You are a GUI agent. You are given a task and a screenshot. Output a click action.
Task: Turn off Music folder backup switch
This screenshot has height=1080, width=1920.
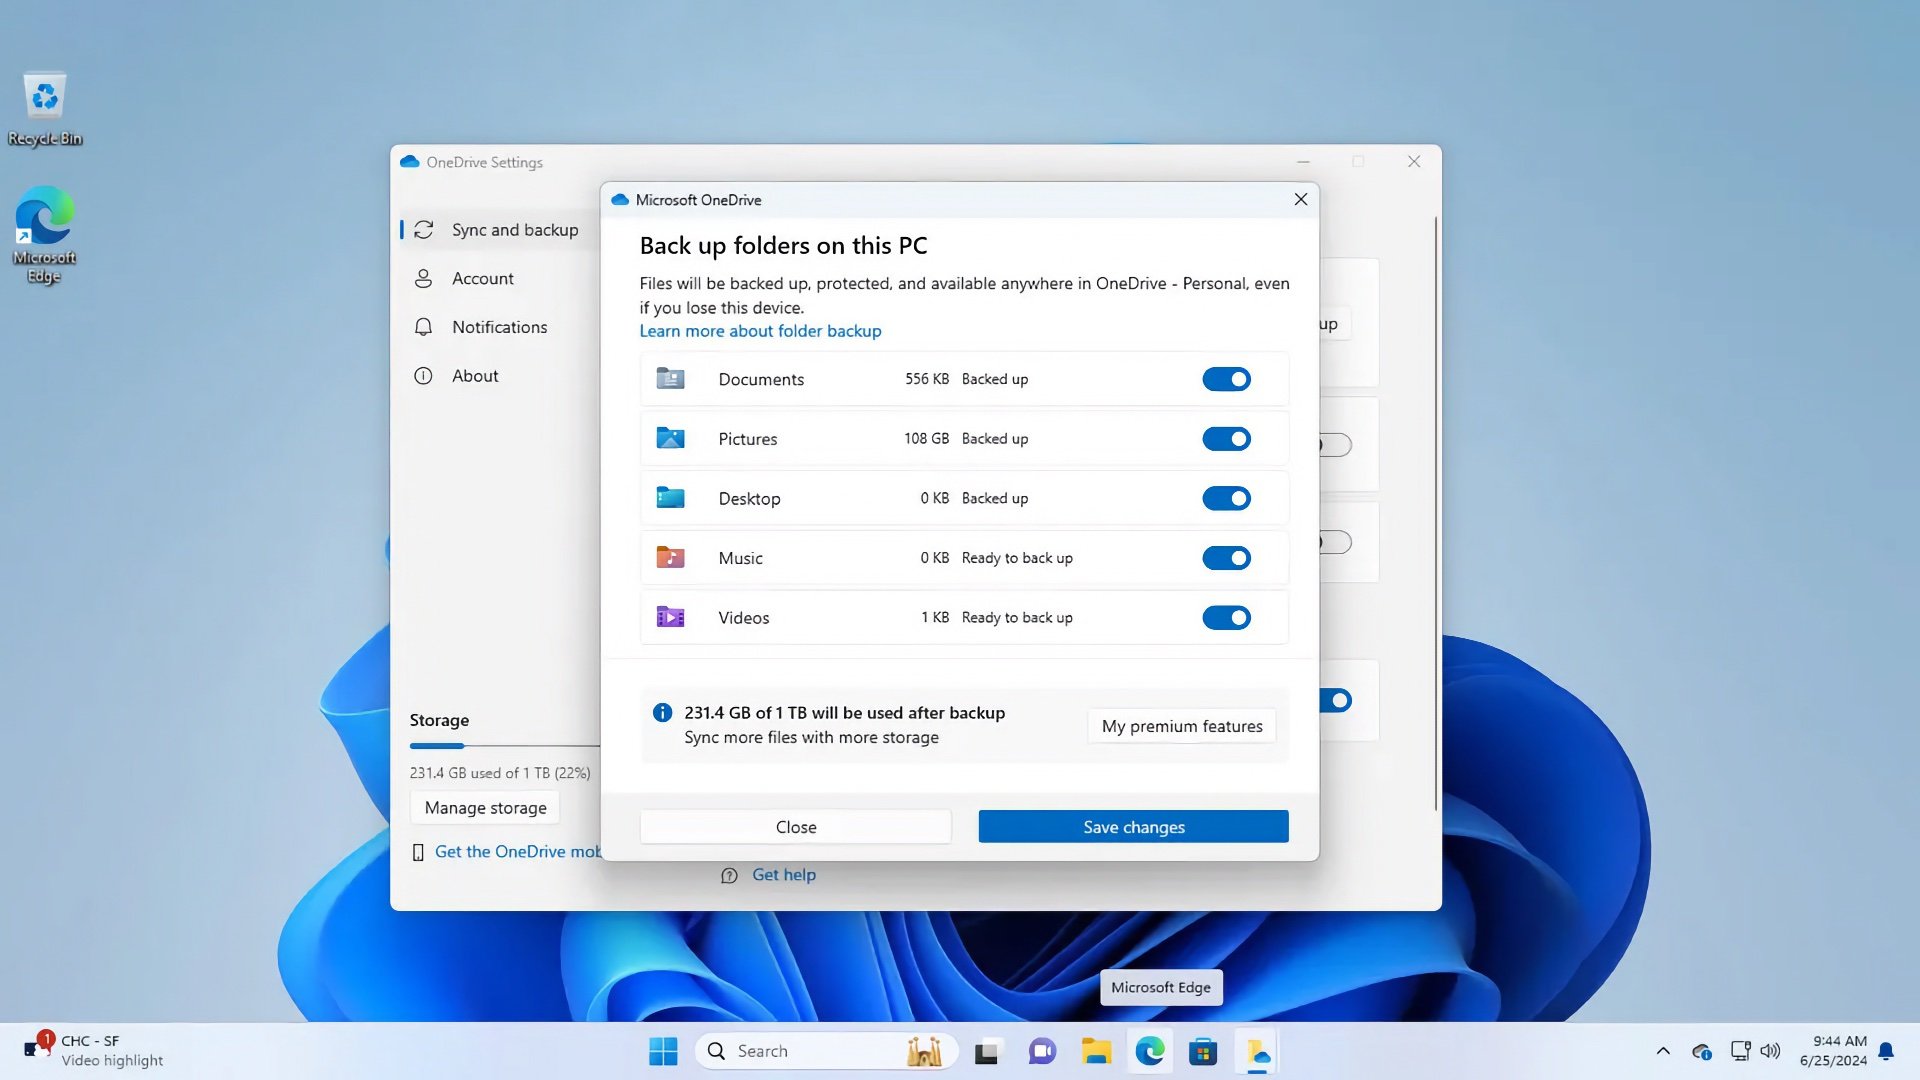click(x=1226, y=558)
